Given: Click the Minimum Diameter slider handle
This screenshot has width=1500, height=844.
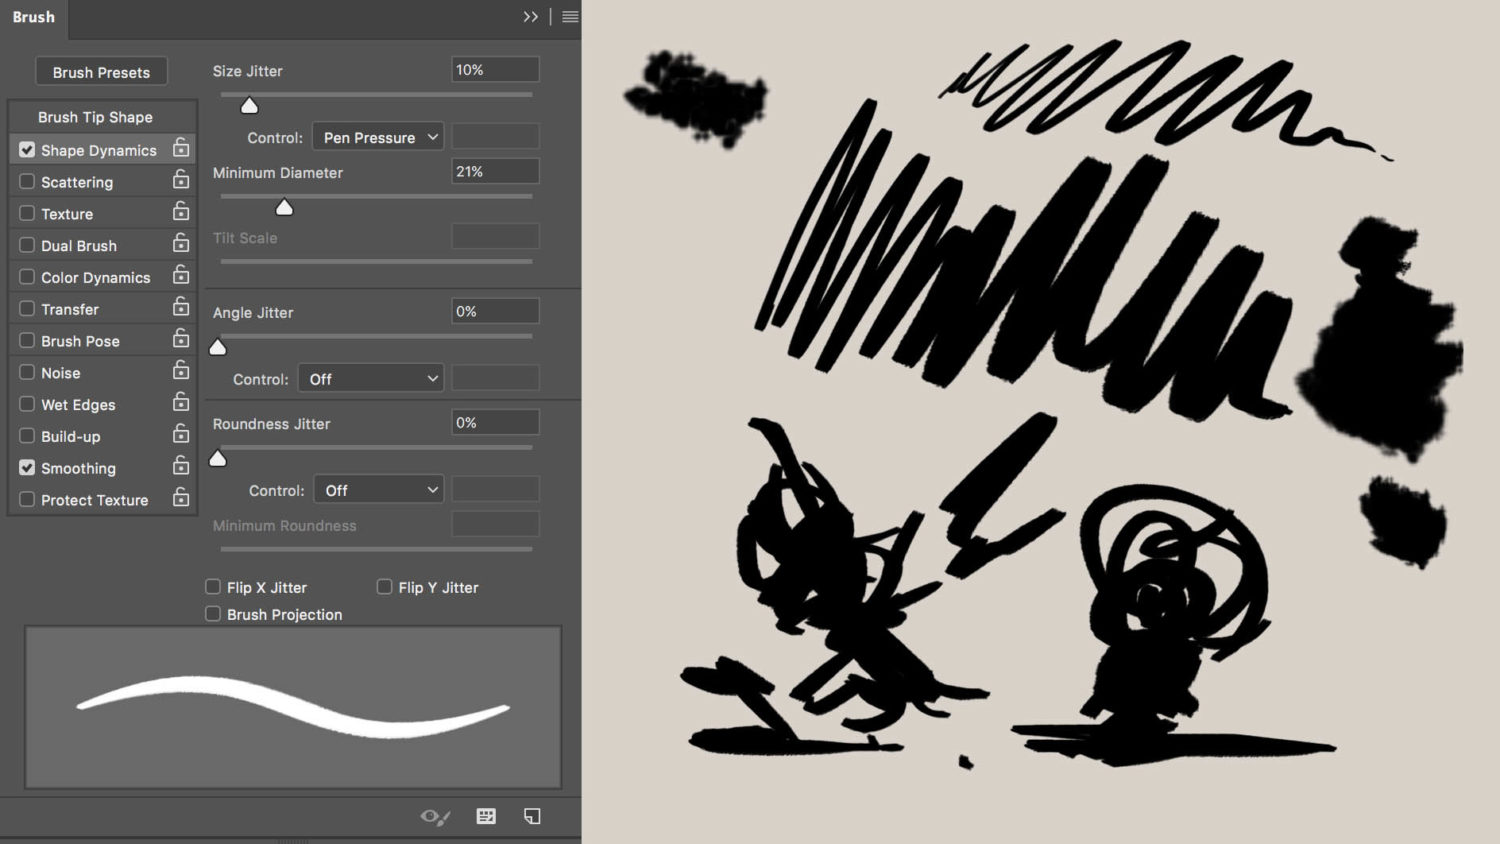Looking at the screenshot, I should (x=284, y=207).
